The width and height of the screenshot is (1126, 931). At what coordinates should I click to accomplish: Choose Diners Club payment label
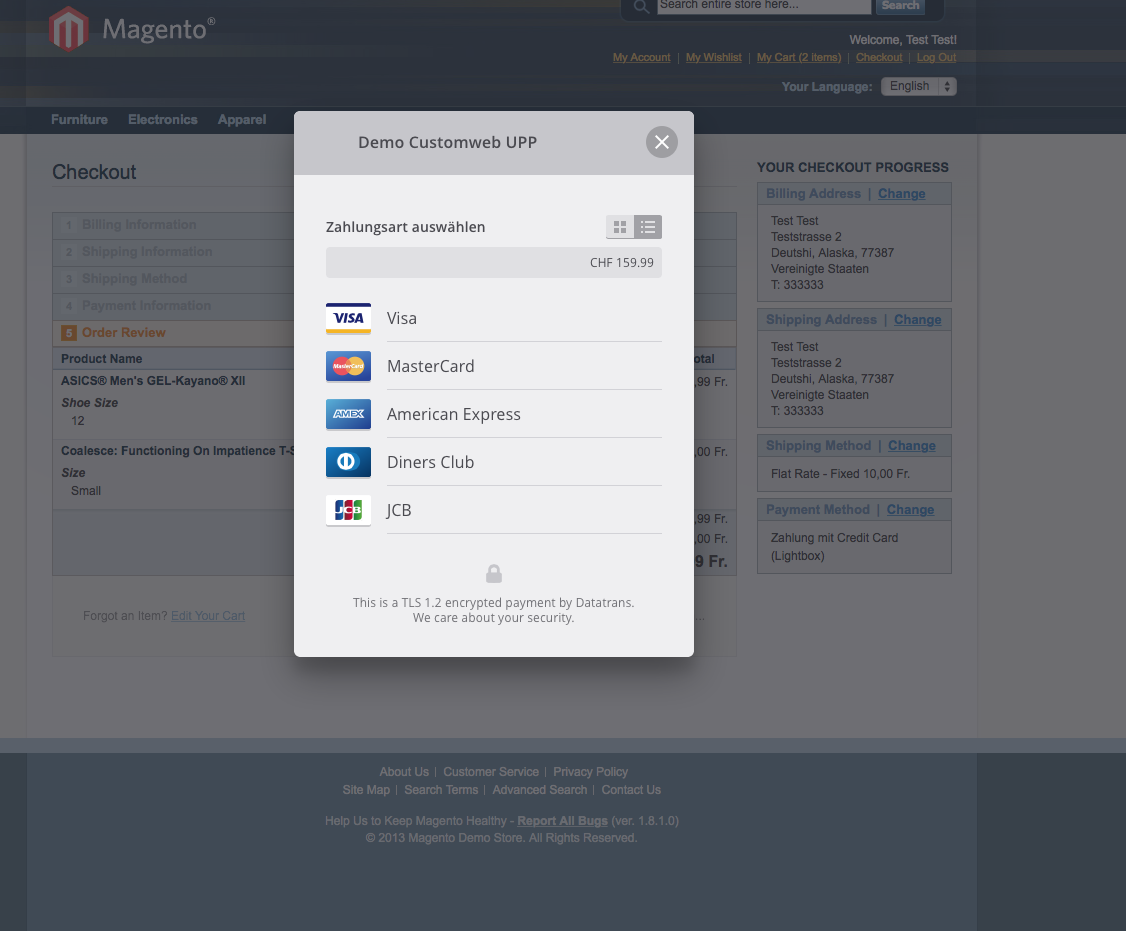tap(430, 462)
